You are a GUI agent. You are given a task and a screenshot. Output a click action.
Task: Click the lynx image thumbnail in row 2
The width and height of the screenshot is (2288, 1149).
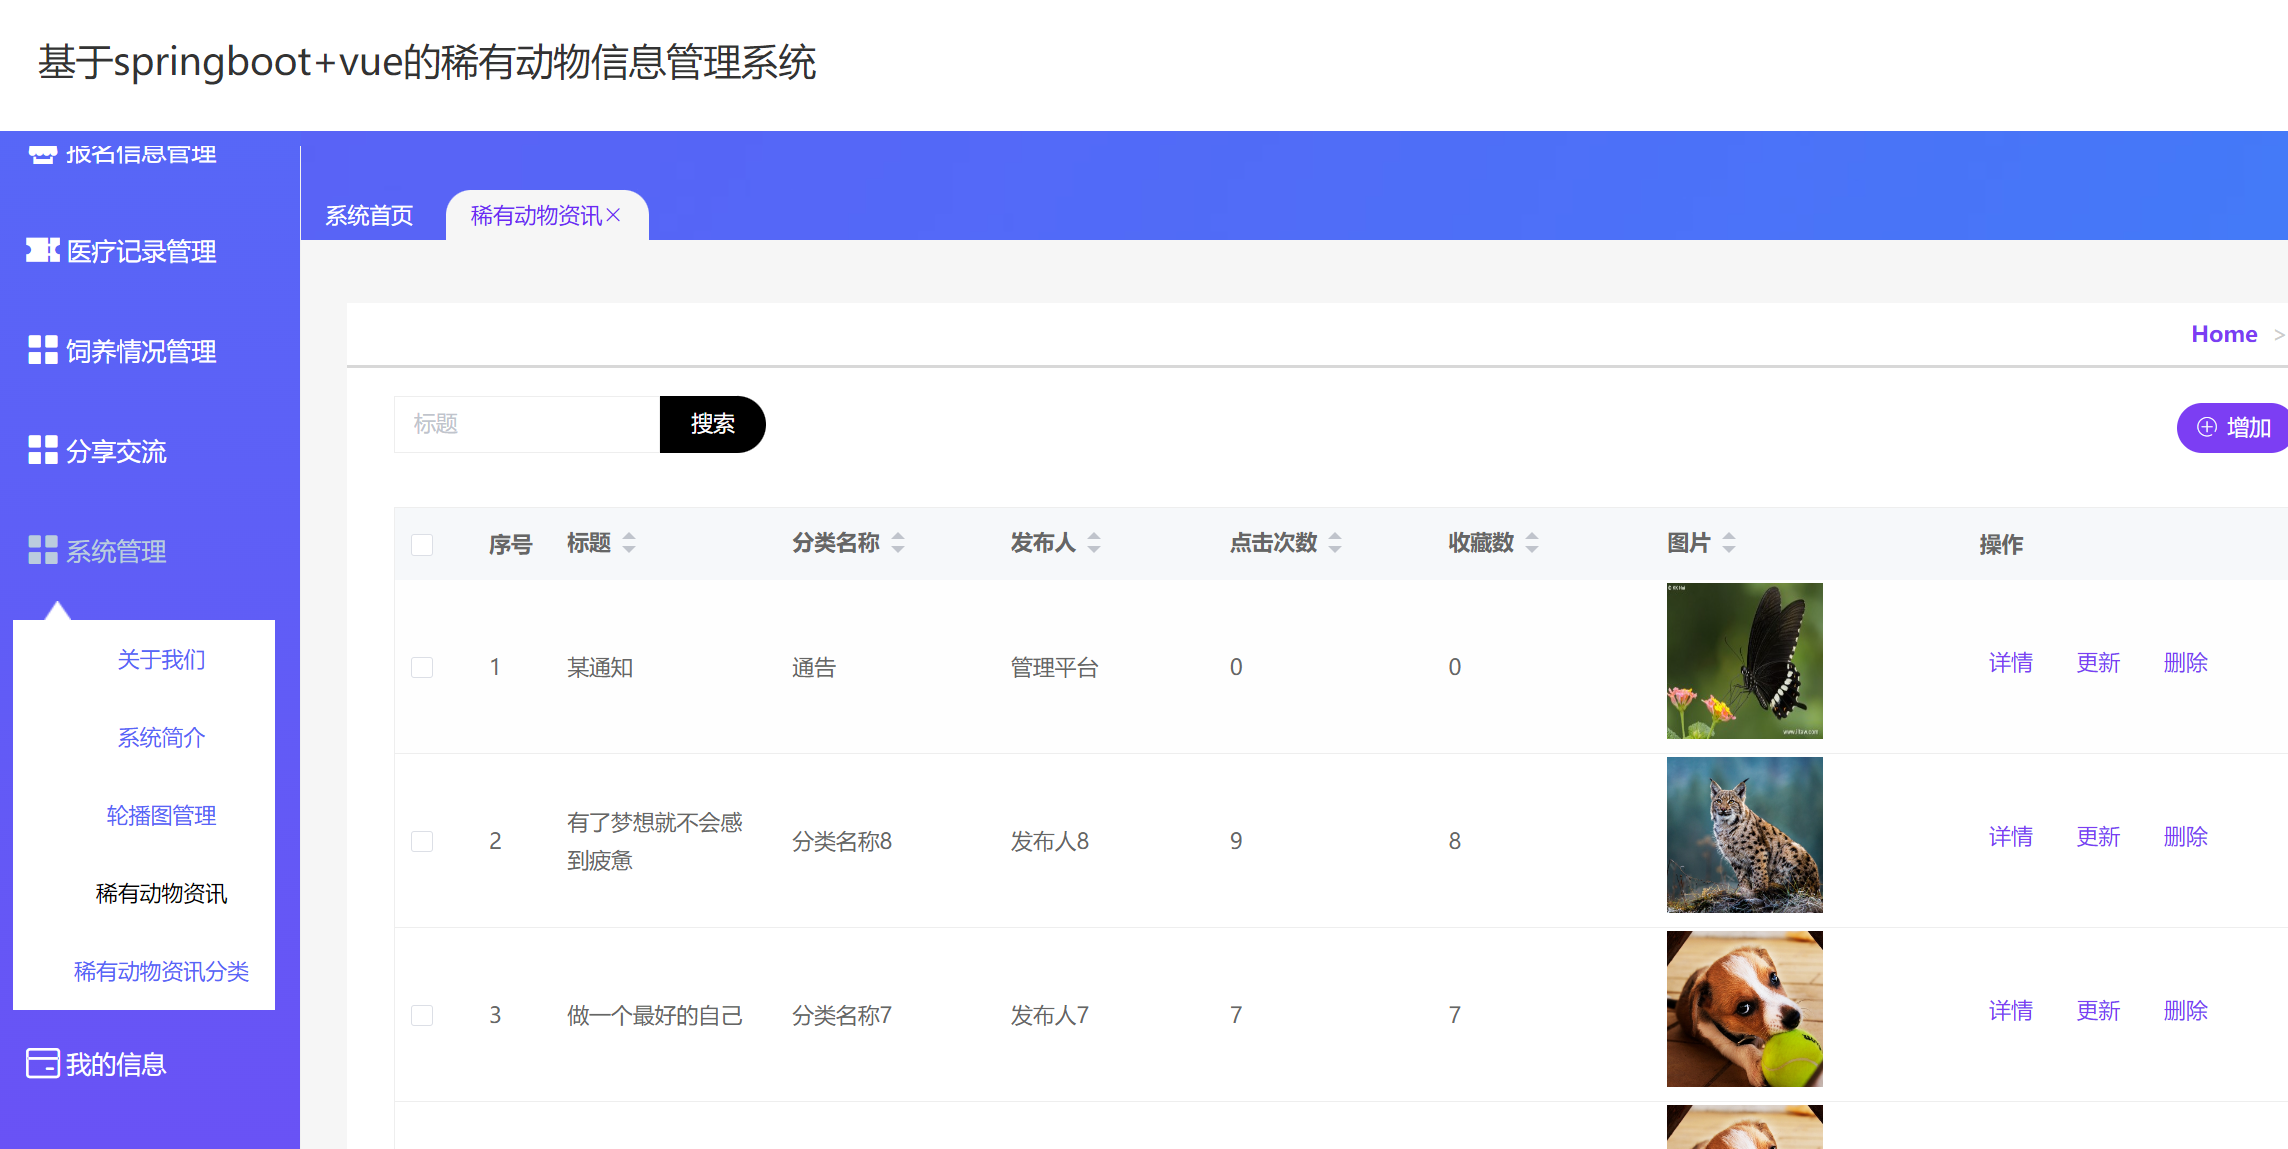[x=1744, y=834]
